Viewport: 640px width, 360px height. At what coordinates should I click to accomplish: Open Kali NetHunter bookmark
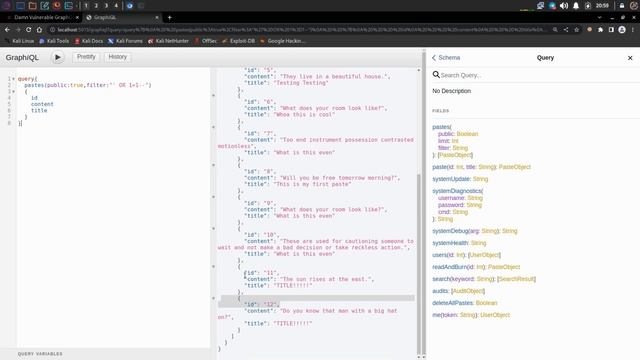168,41
